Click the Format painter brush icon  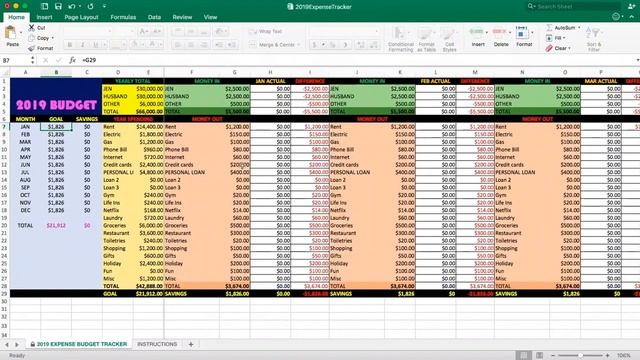(31, 48)
